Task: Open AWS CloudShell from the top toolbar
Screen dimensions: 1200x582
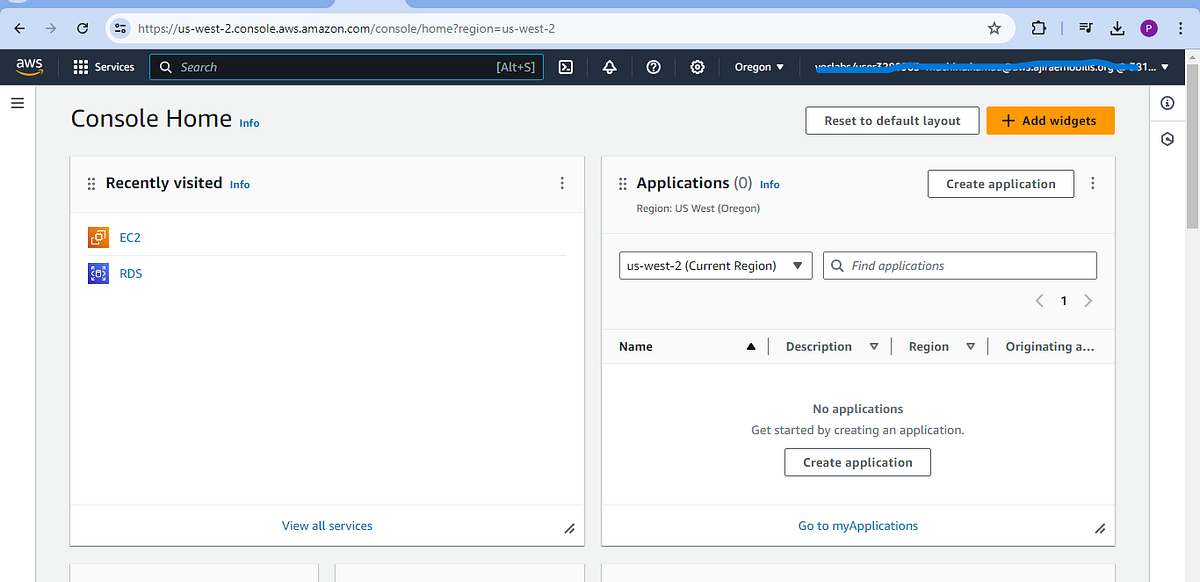Action: click(x=566, y=66)
